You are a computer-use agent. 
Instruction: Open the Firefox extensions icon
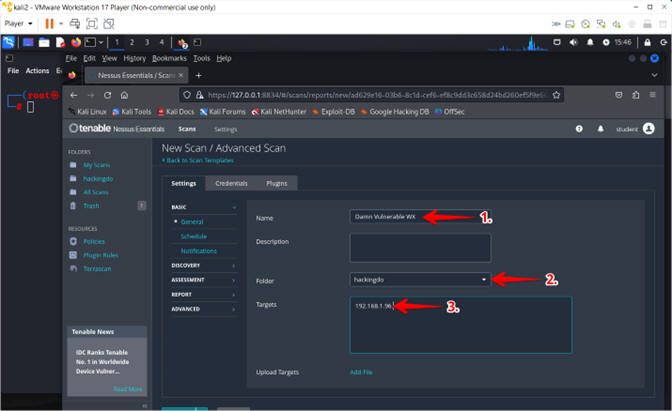coord(636,95)
